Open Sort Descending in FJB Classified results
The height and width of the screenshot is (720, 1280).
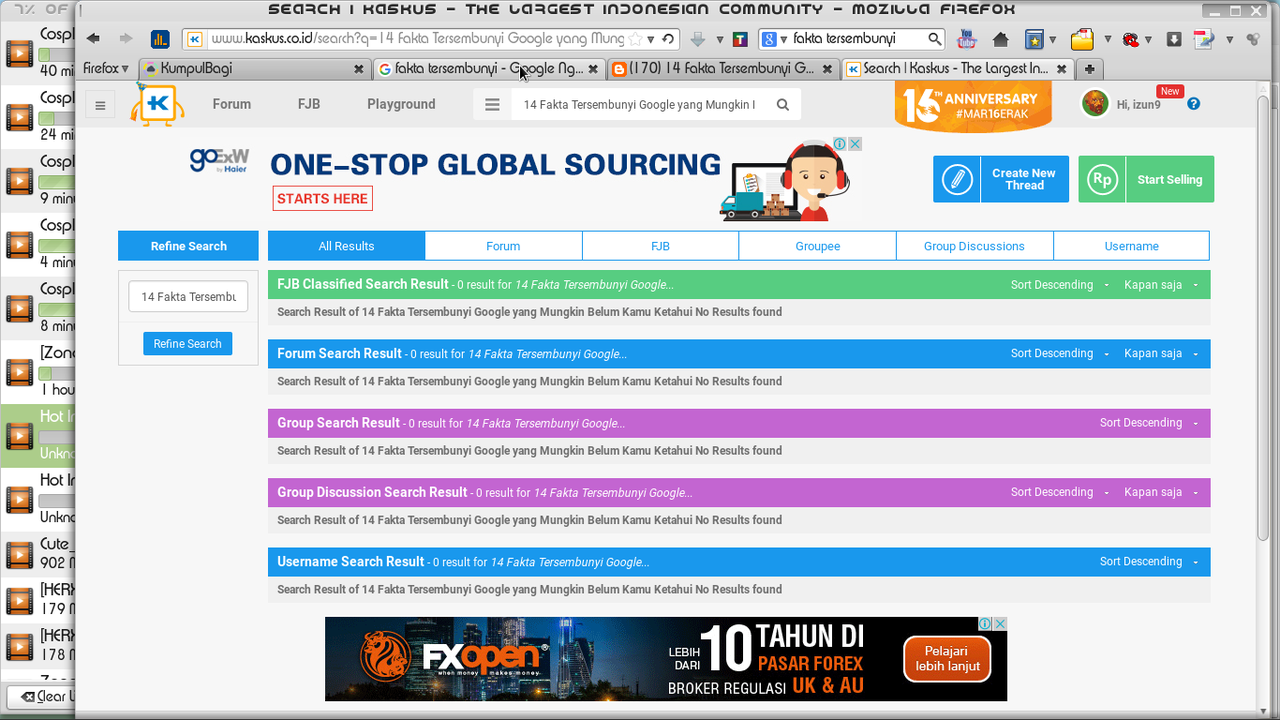coord(1059,285)
